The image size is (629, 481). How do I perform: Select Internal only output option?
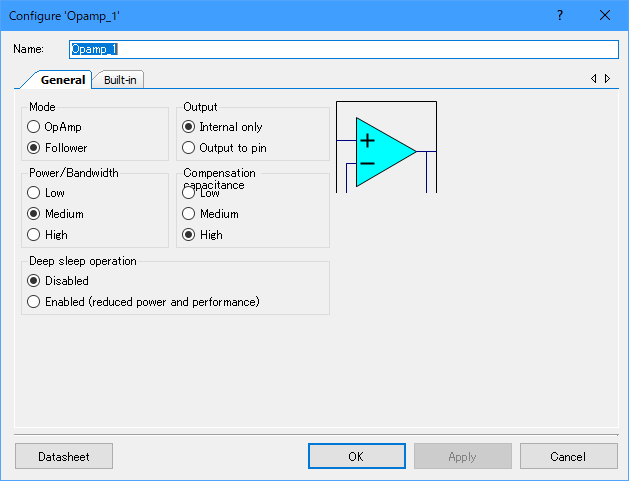click(189, 127)
